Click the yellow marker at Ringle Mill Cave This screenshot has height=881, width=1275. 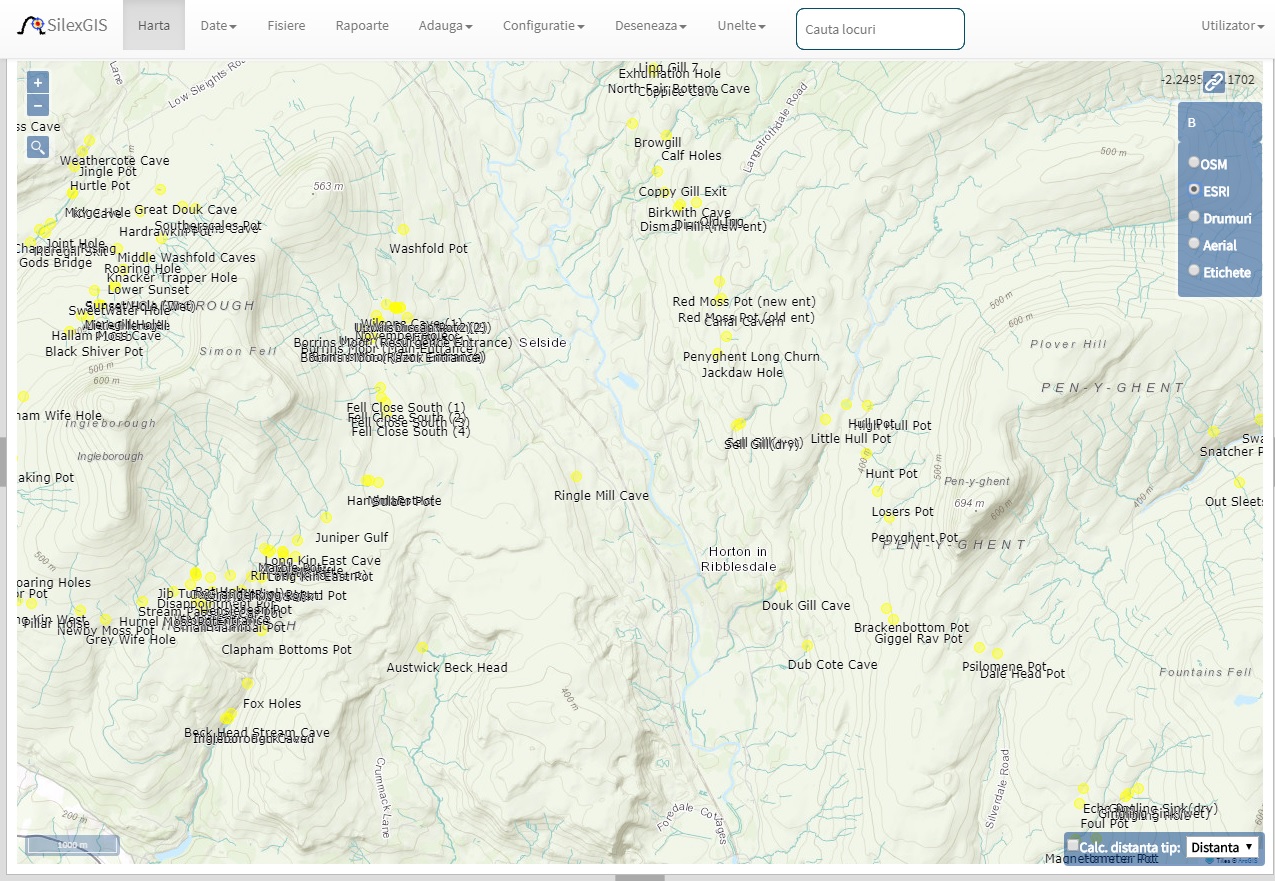point(576,477)
